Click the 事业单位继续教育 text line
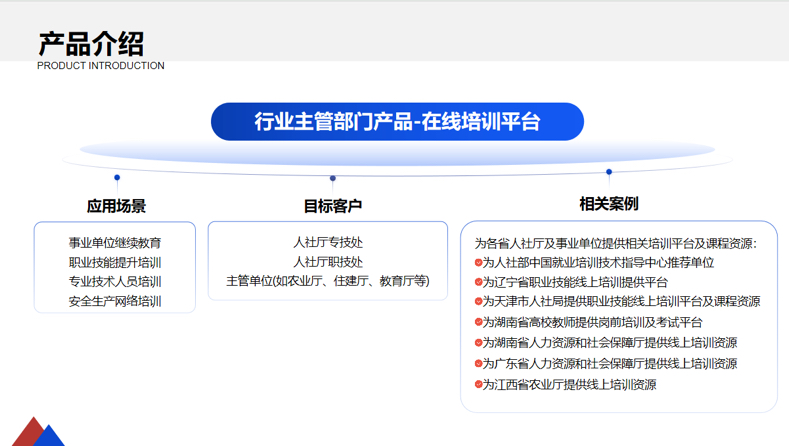The image size is (789, 446). coord(115,242)
